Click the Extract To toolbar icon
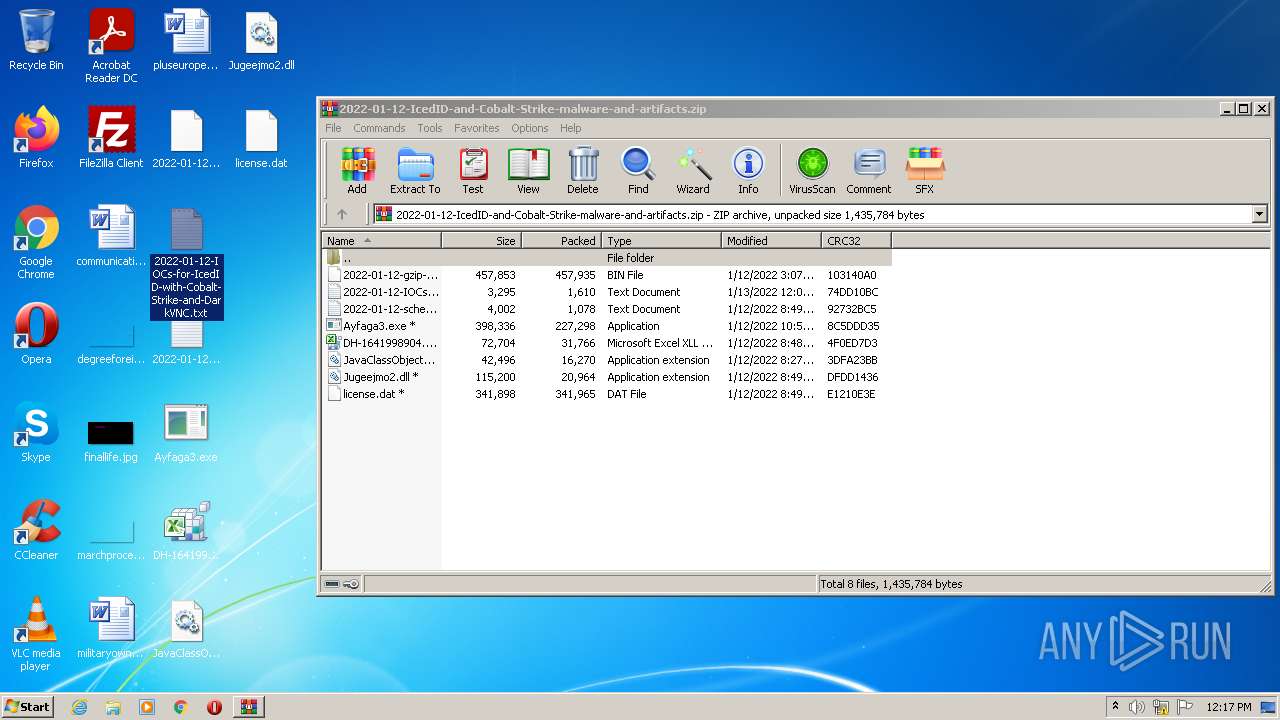The image size is (1280, 720). tap(415, 170)
